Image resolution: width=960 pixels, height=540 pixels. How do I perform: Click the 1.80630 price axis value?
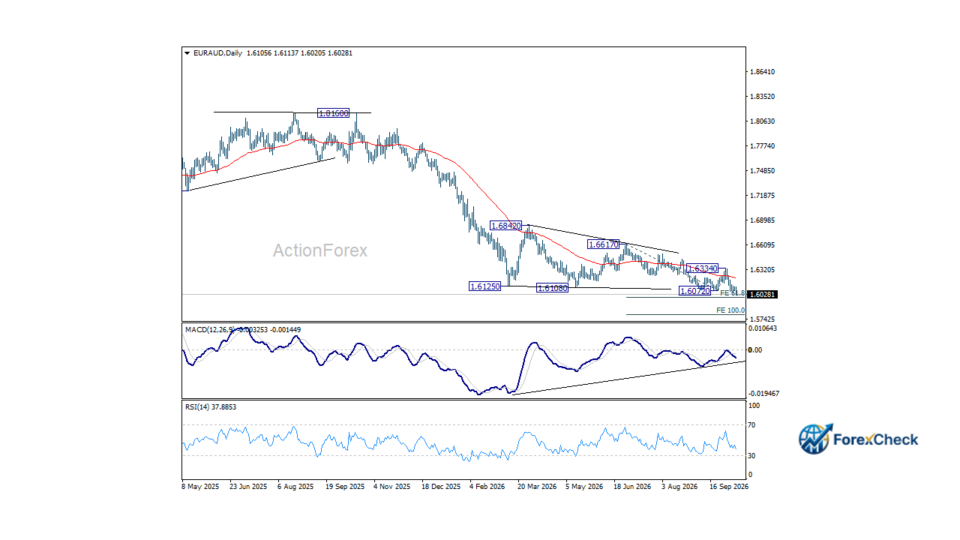click(762, 121)
